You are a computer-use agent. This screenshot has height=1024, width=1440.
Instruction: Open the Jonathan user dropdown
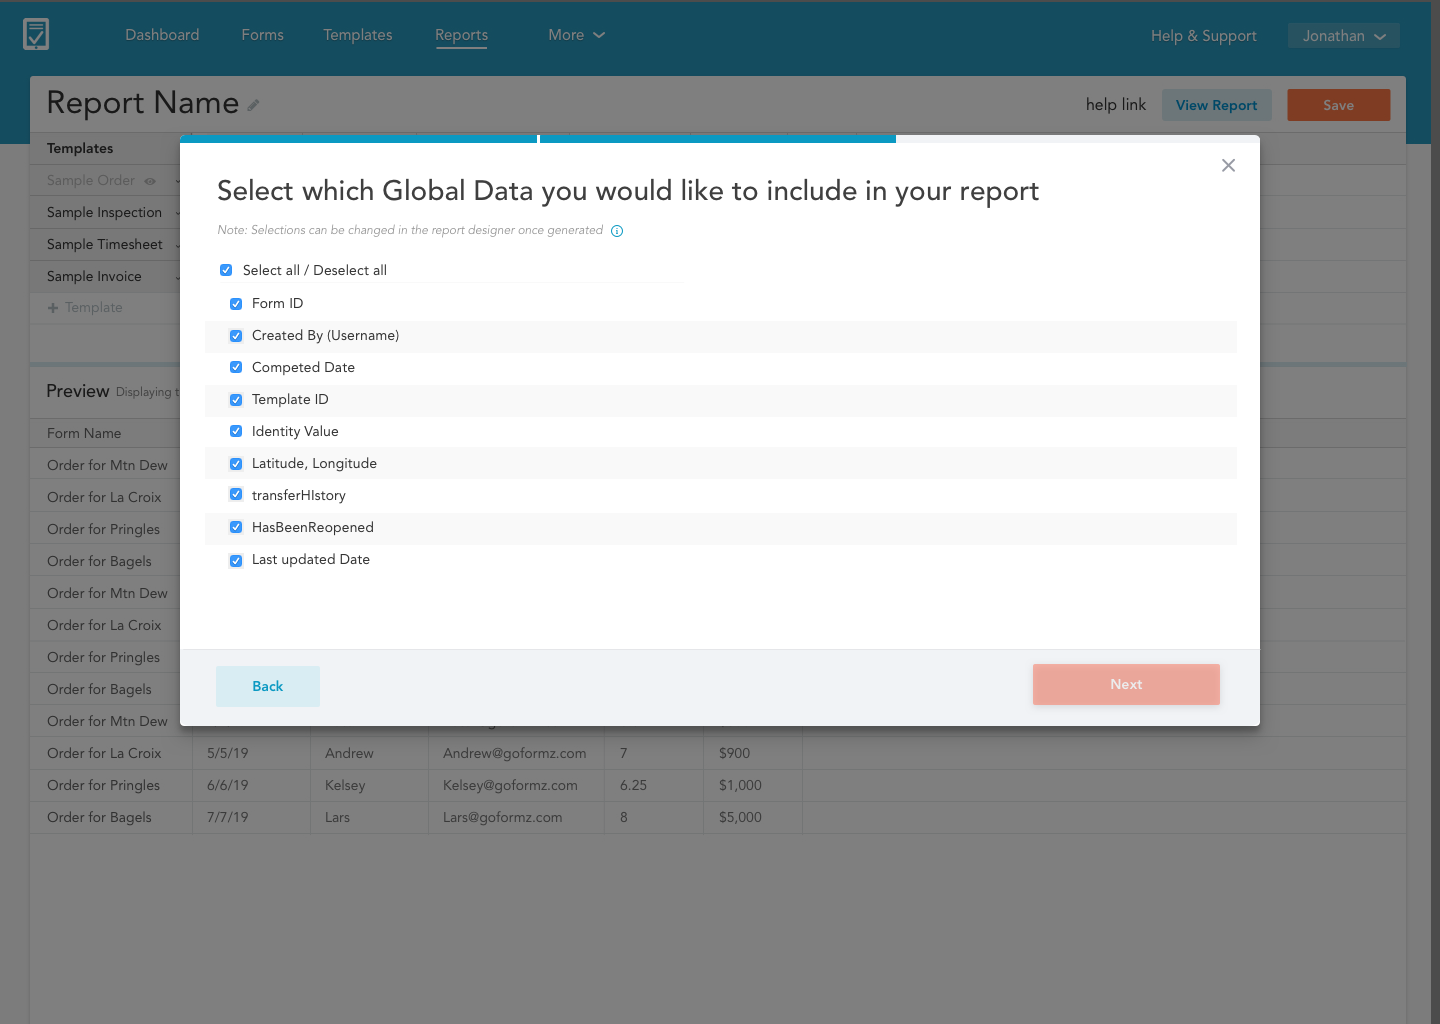coord(1343,36)
